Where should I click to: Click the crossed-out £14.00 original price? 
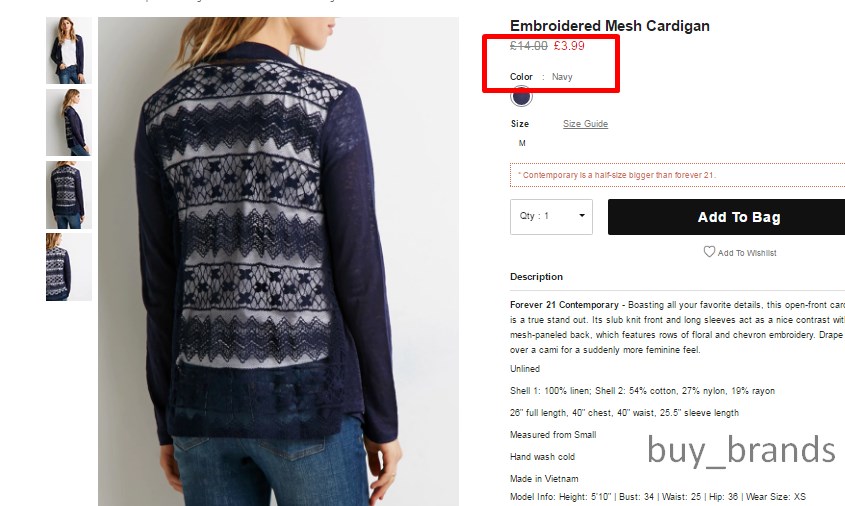[529, 46]
